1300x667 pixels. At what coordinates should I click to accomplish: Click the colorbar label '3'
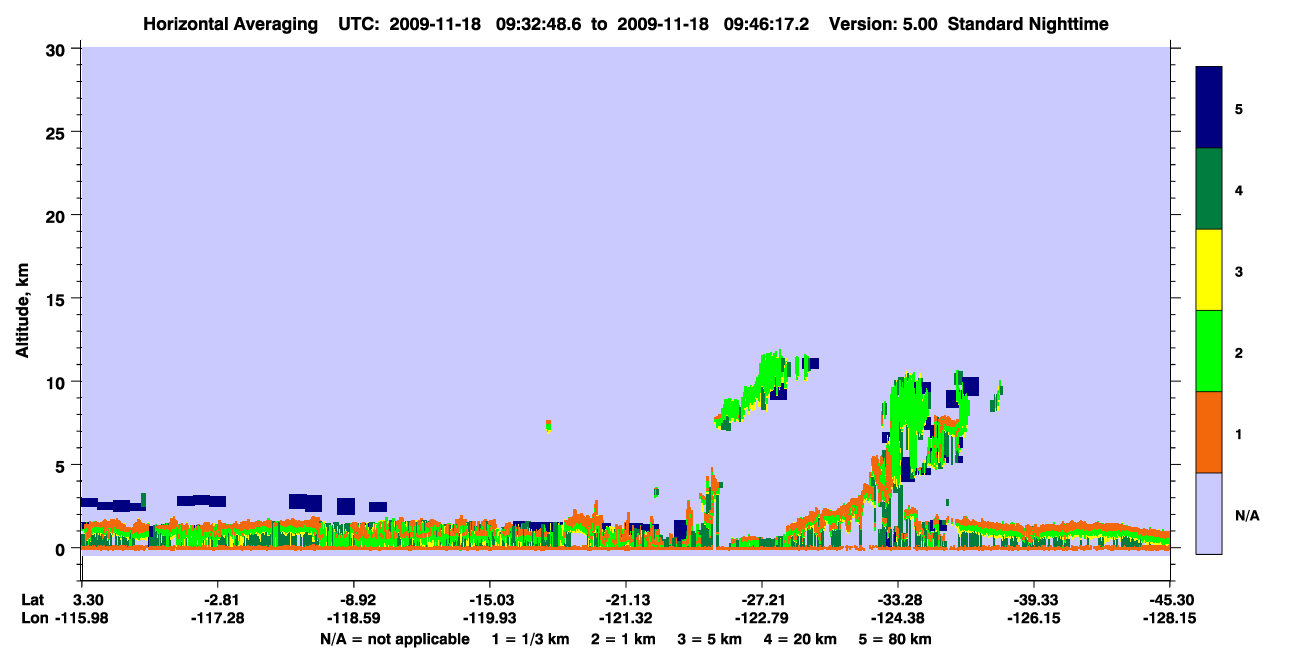[x=1239, y=271]
